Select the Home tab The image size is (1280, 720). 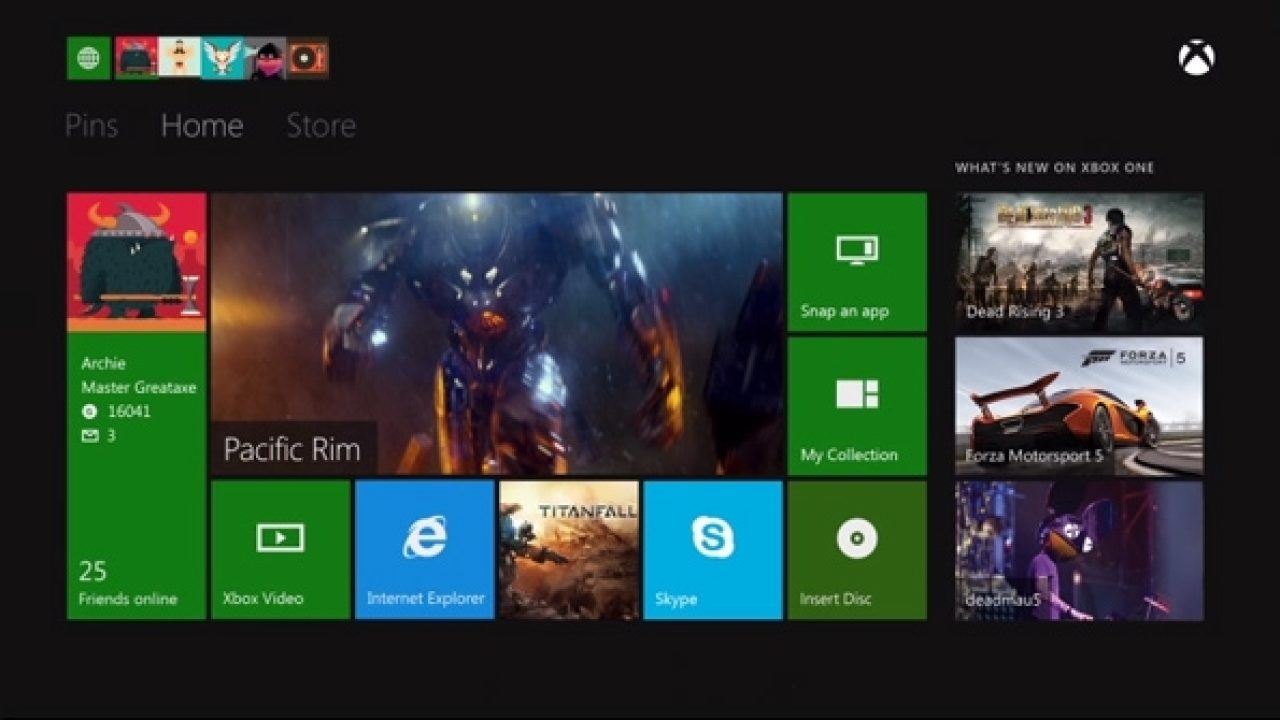pos(202,126)
